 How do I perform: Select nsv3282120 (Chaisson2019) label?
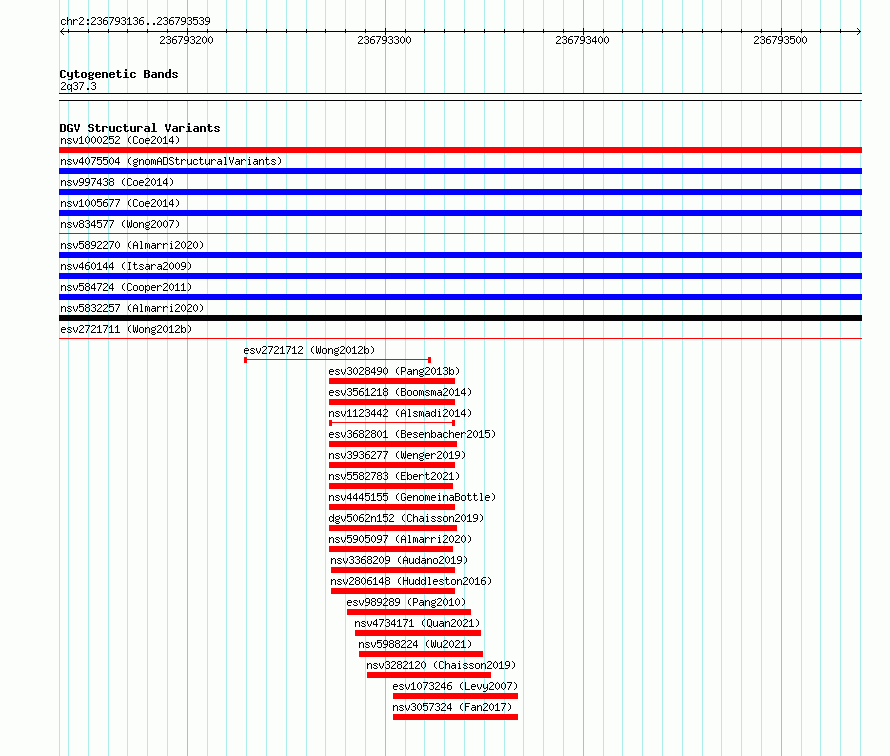[x=441, y=665]
